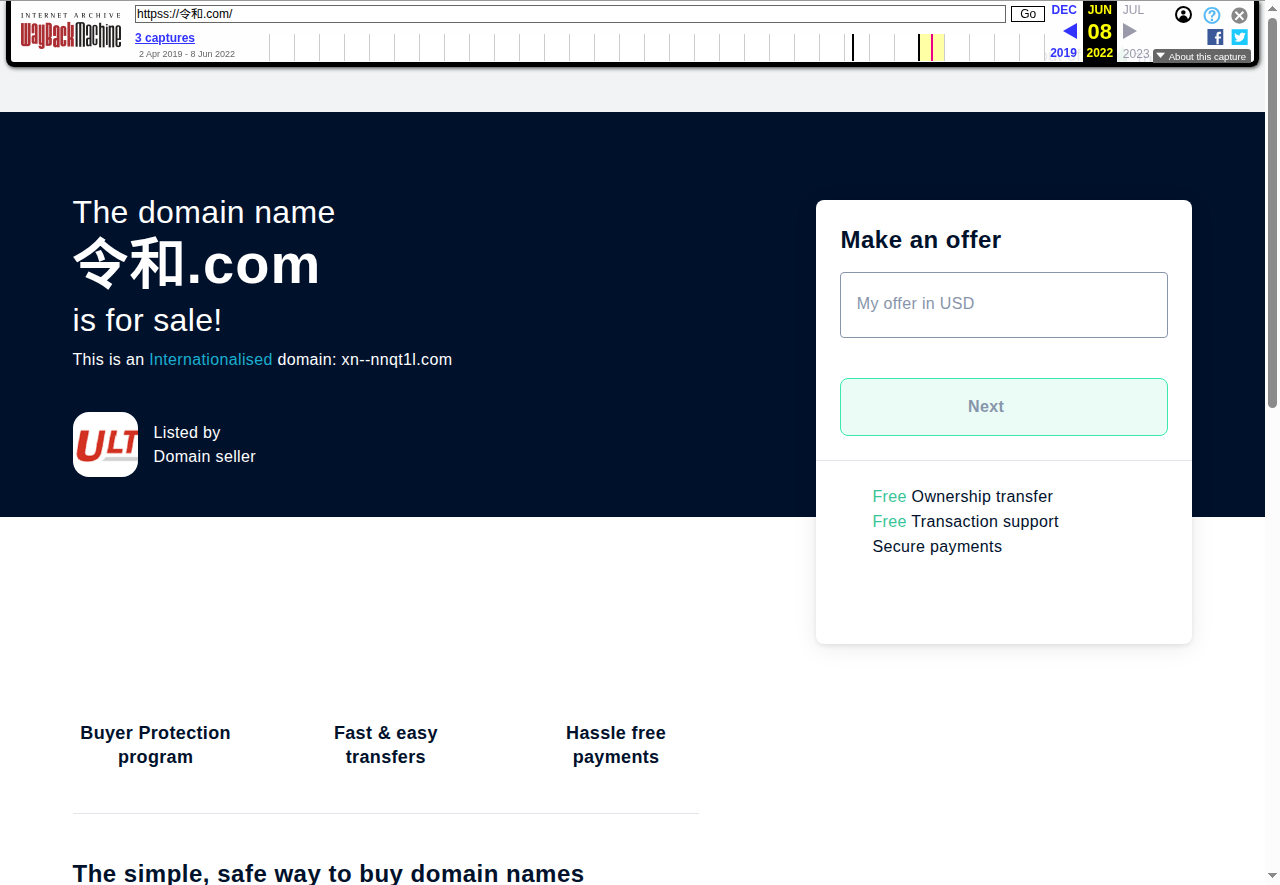Image resolution: width=1280 pixels, height=885 pixels.
Task: Select the black marker on the timeline
Action: click(853, 47)
